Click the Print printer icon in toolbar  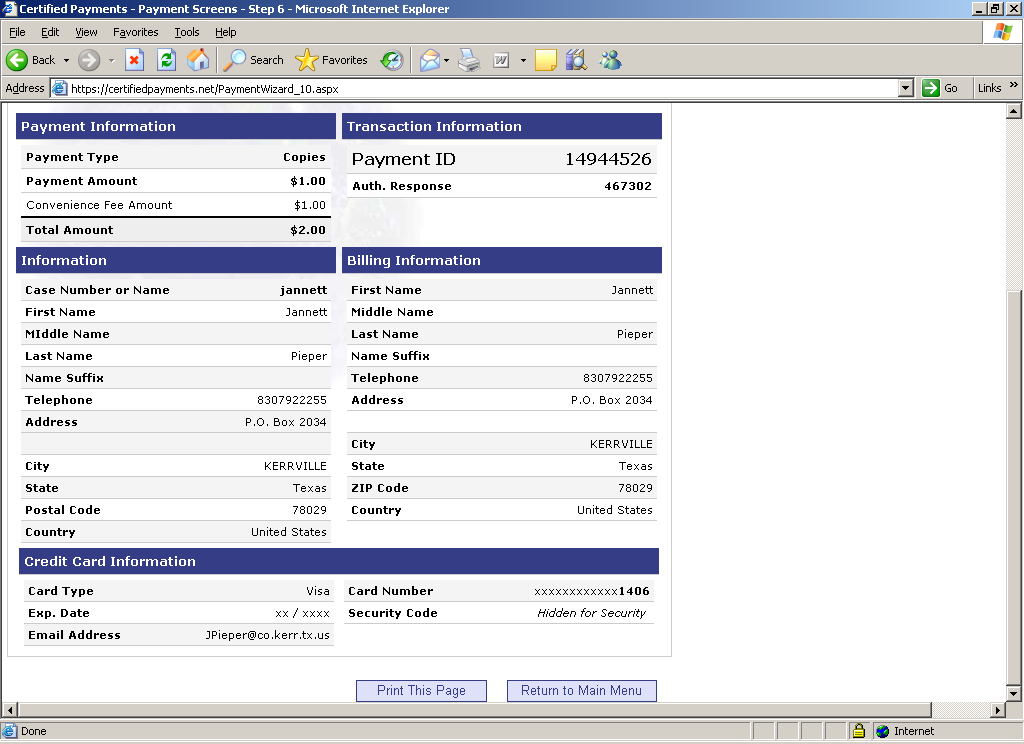pos(469,60)
